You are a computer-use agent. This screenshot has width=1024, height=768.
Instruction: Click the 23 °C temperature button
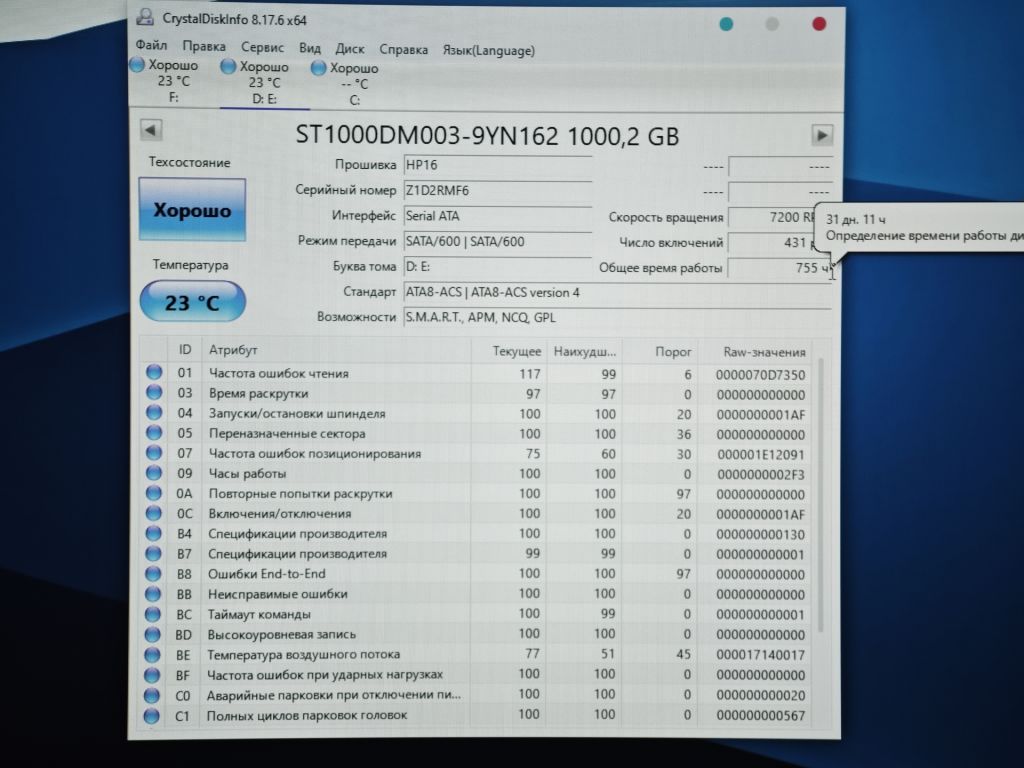tap(192, 302)
